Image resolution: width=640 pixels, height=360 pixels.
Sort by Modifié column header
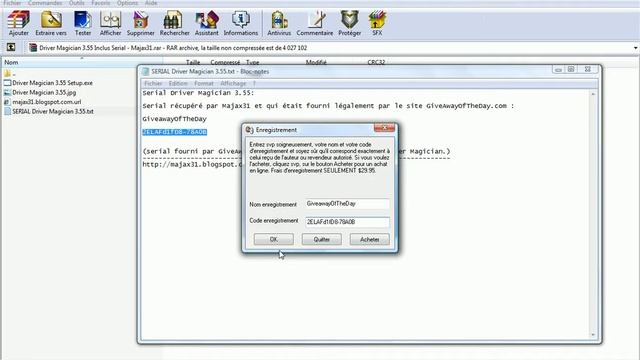click(316, 62)
